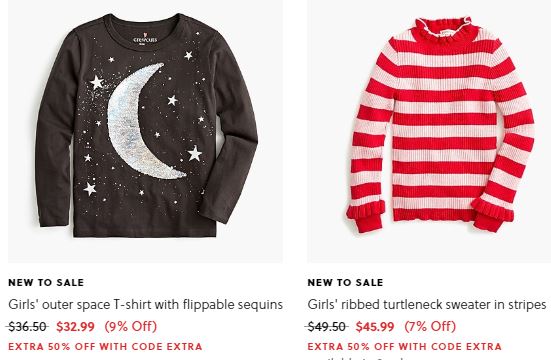Click the NEW TO SALE badge above the sweater title
The height and width of the screenshot is (360, 551).
[x=345, y=283]
